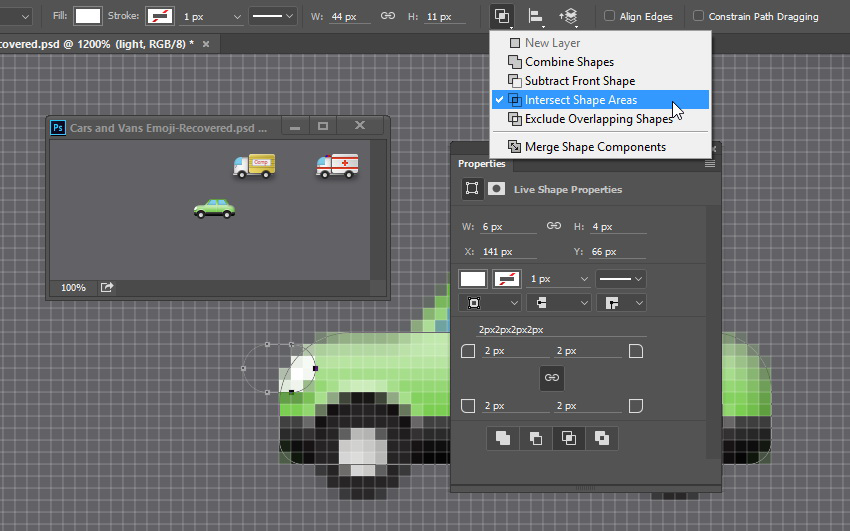This screenshot has width=850, height=531.
Task: Enable Constrain Path Dragging checkbox
Action: [x=698, y=16]
